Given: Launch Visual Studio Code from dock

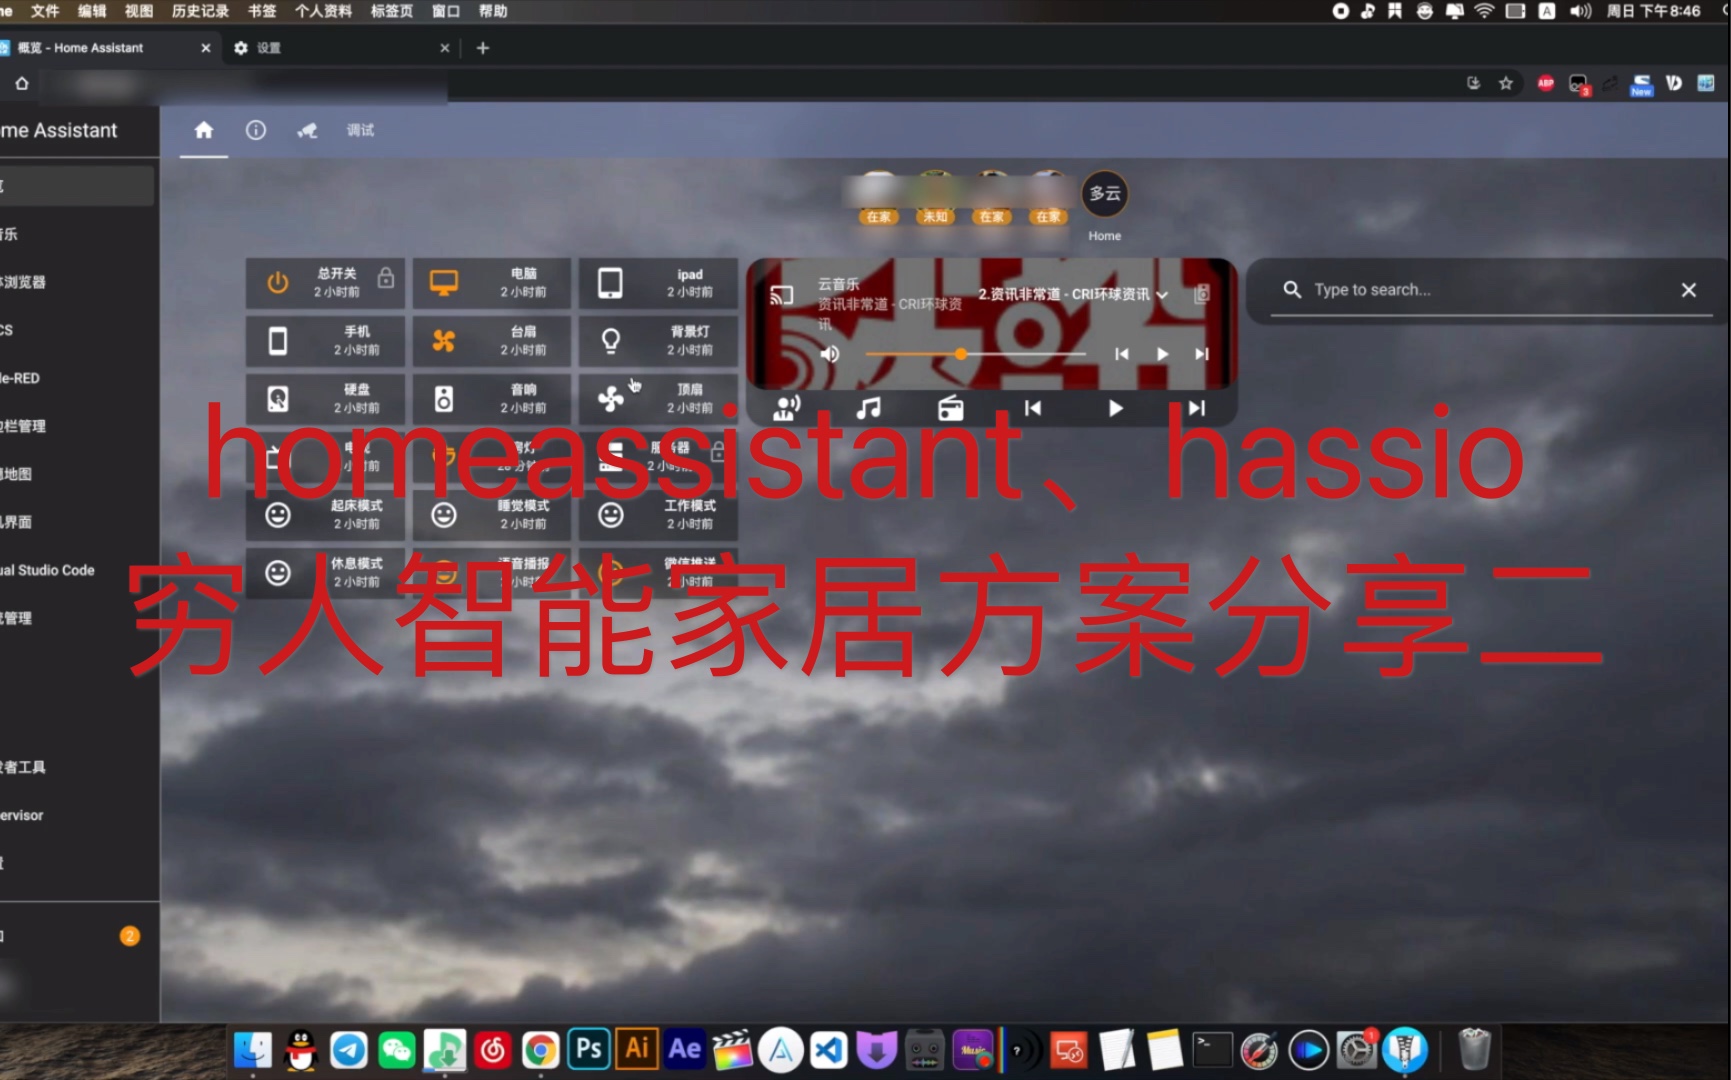Looking at the screenshot, I should point(829,1050).
